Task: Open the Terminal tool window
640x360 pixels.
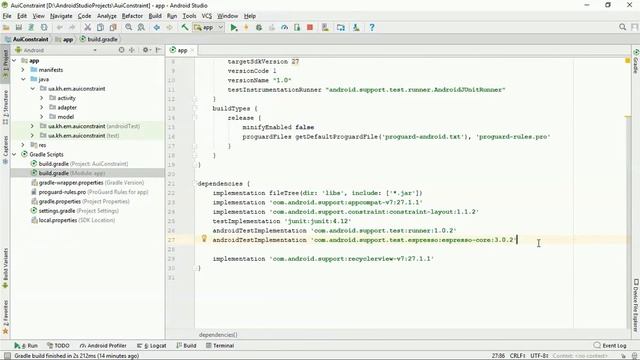Action: 220,345
